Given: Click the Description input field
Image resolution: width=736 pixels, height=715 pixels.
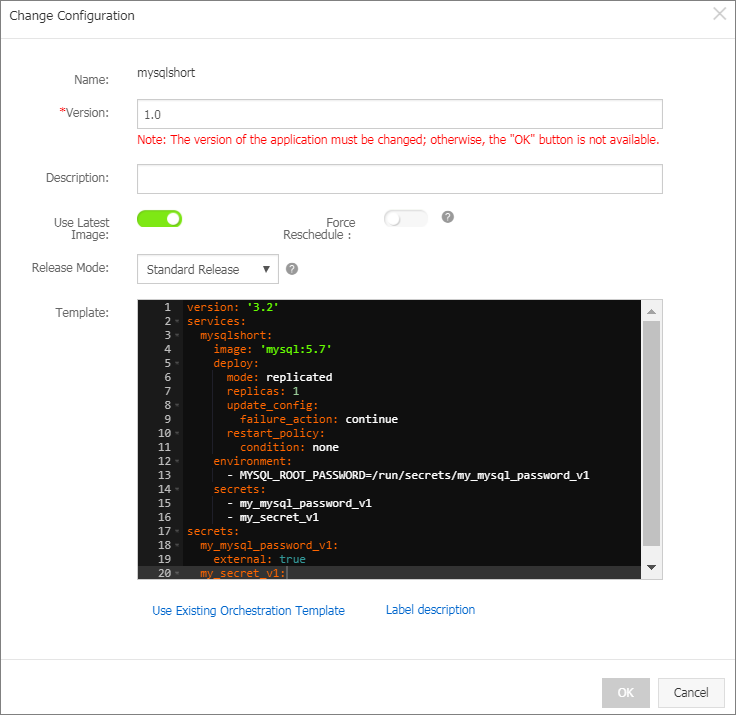Looking at the screenshot, I should (x=400, y=179).
